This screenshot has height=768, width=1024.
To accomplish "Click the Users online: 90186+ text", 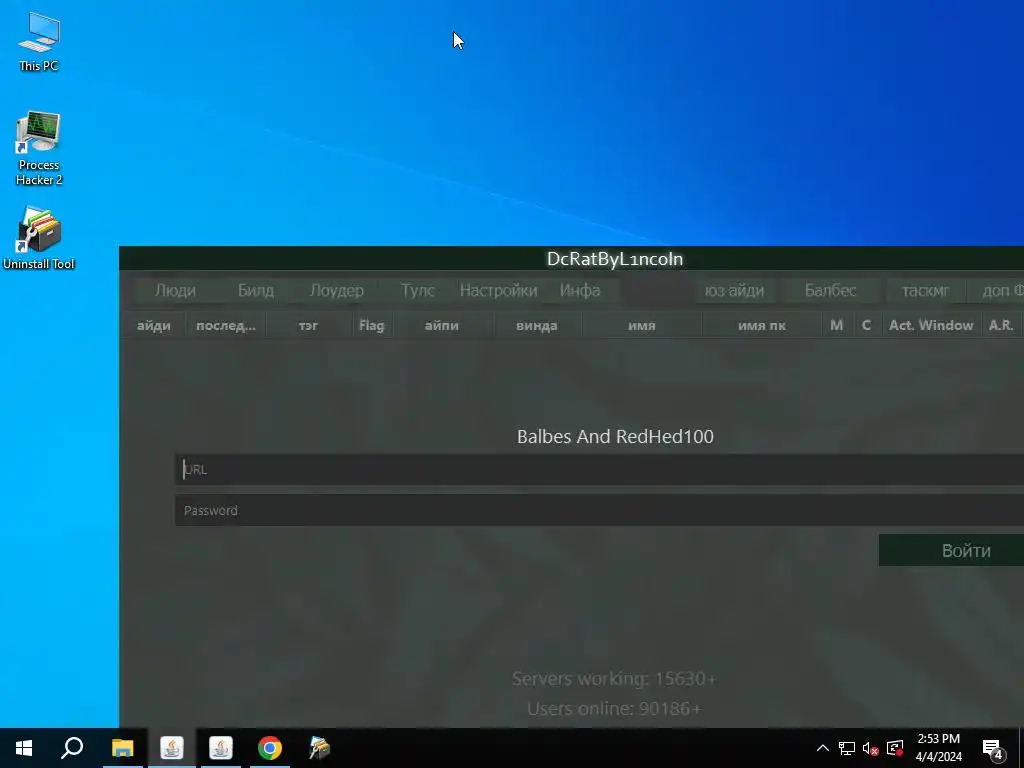I will (614, 709).
